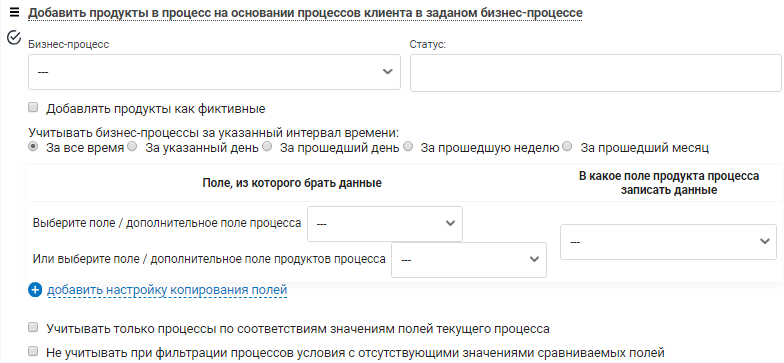
Task: Choose the За прошедший день radio option
Action: [x=267, y=147]
